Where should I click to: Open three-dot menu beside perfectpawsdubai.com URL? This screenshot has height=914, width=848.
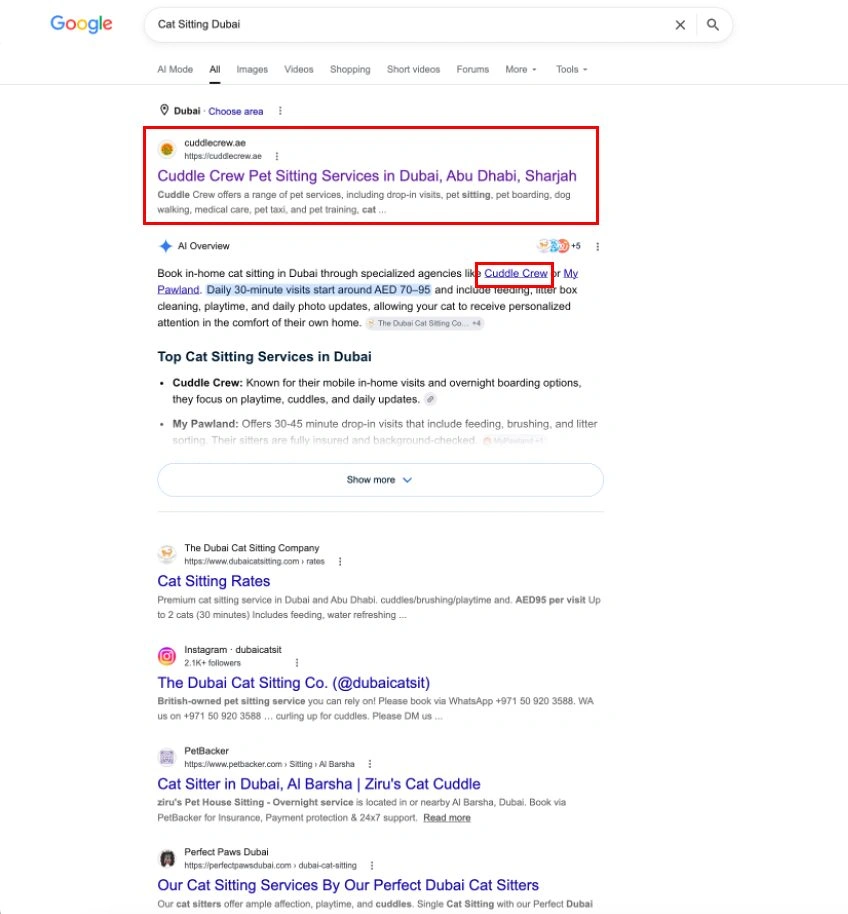(x=372, y=865)
